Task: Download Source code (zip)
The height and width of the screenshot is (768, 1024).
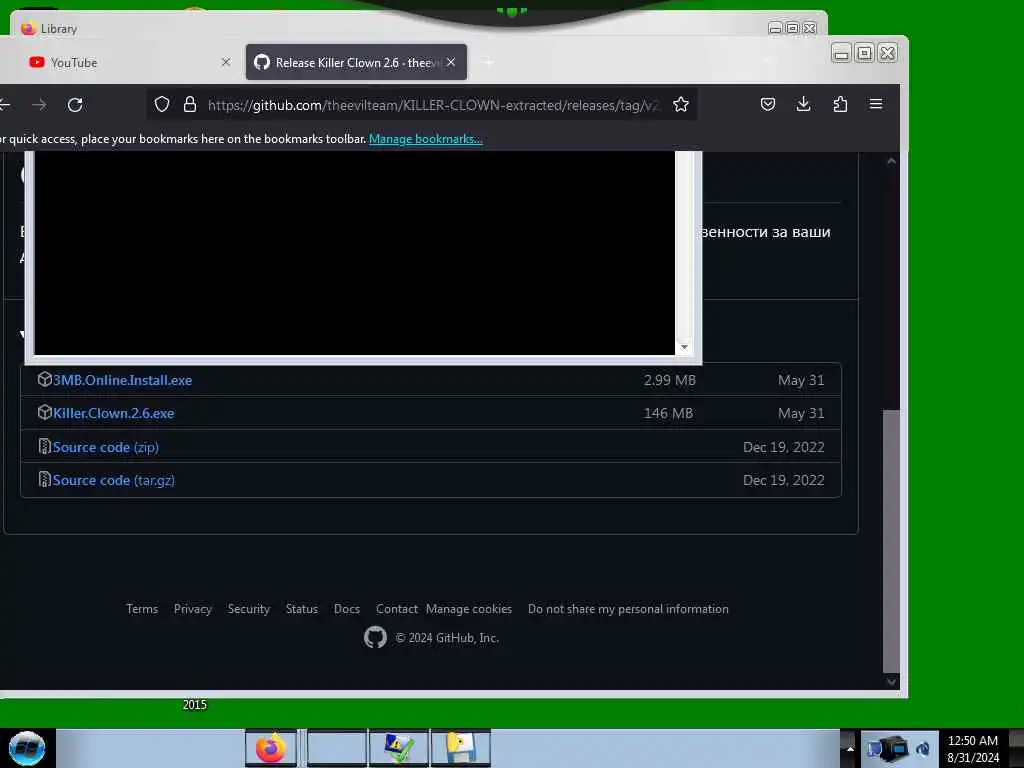Action: click(105, 447)
